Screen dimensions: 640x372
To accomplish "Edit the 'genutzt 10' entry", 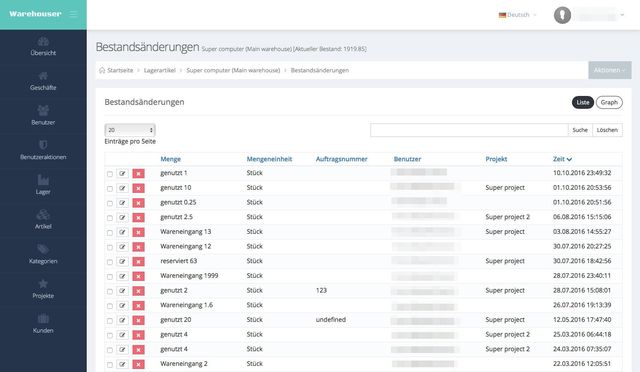I will (122, 188).
